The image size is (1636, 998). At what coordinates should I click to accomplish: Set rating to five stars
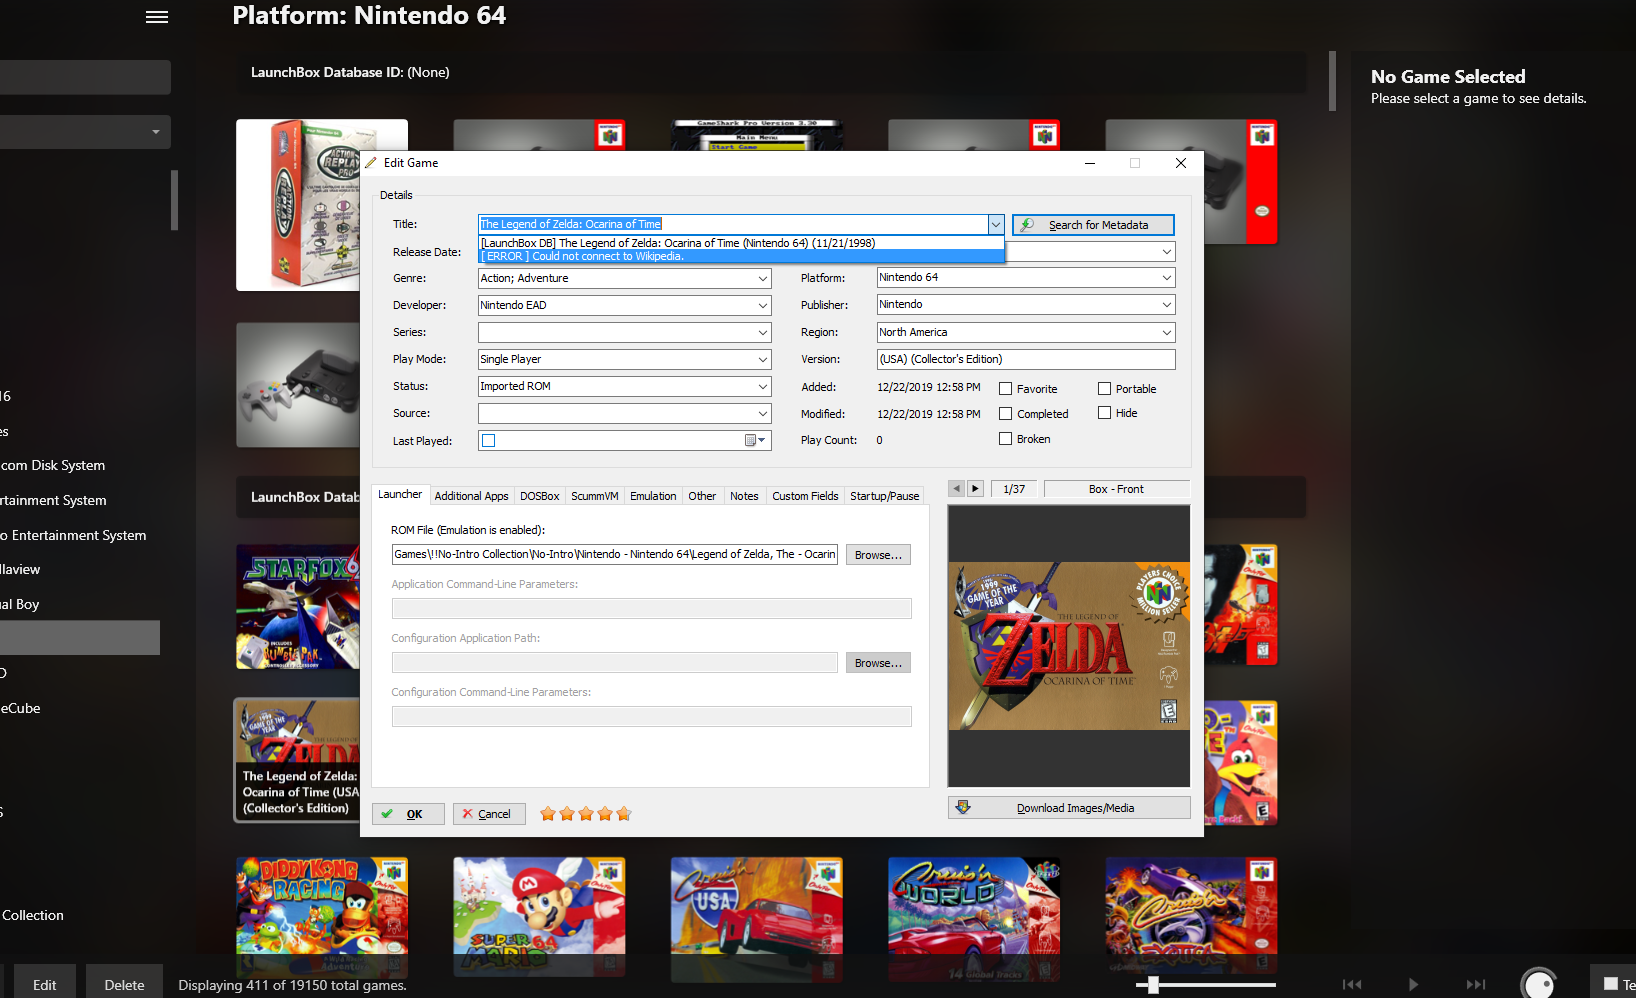click(x=624, y=814)
